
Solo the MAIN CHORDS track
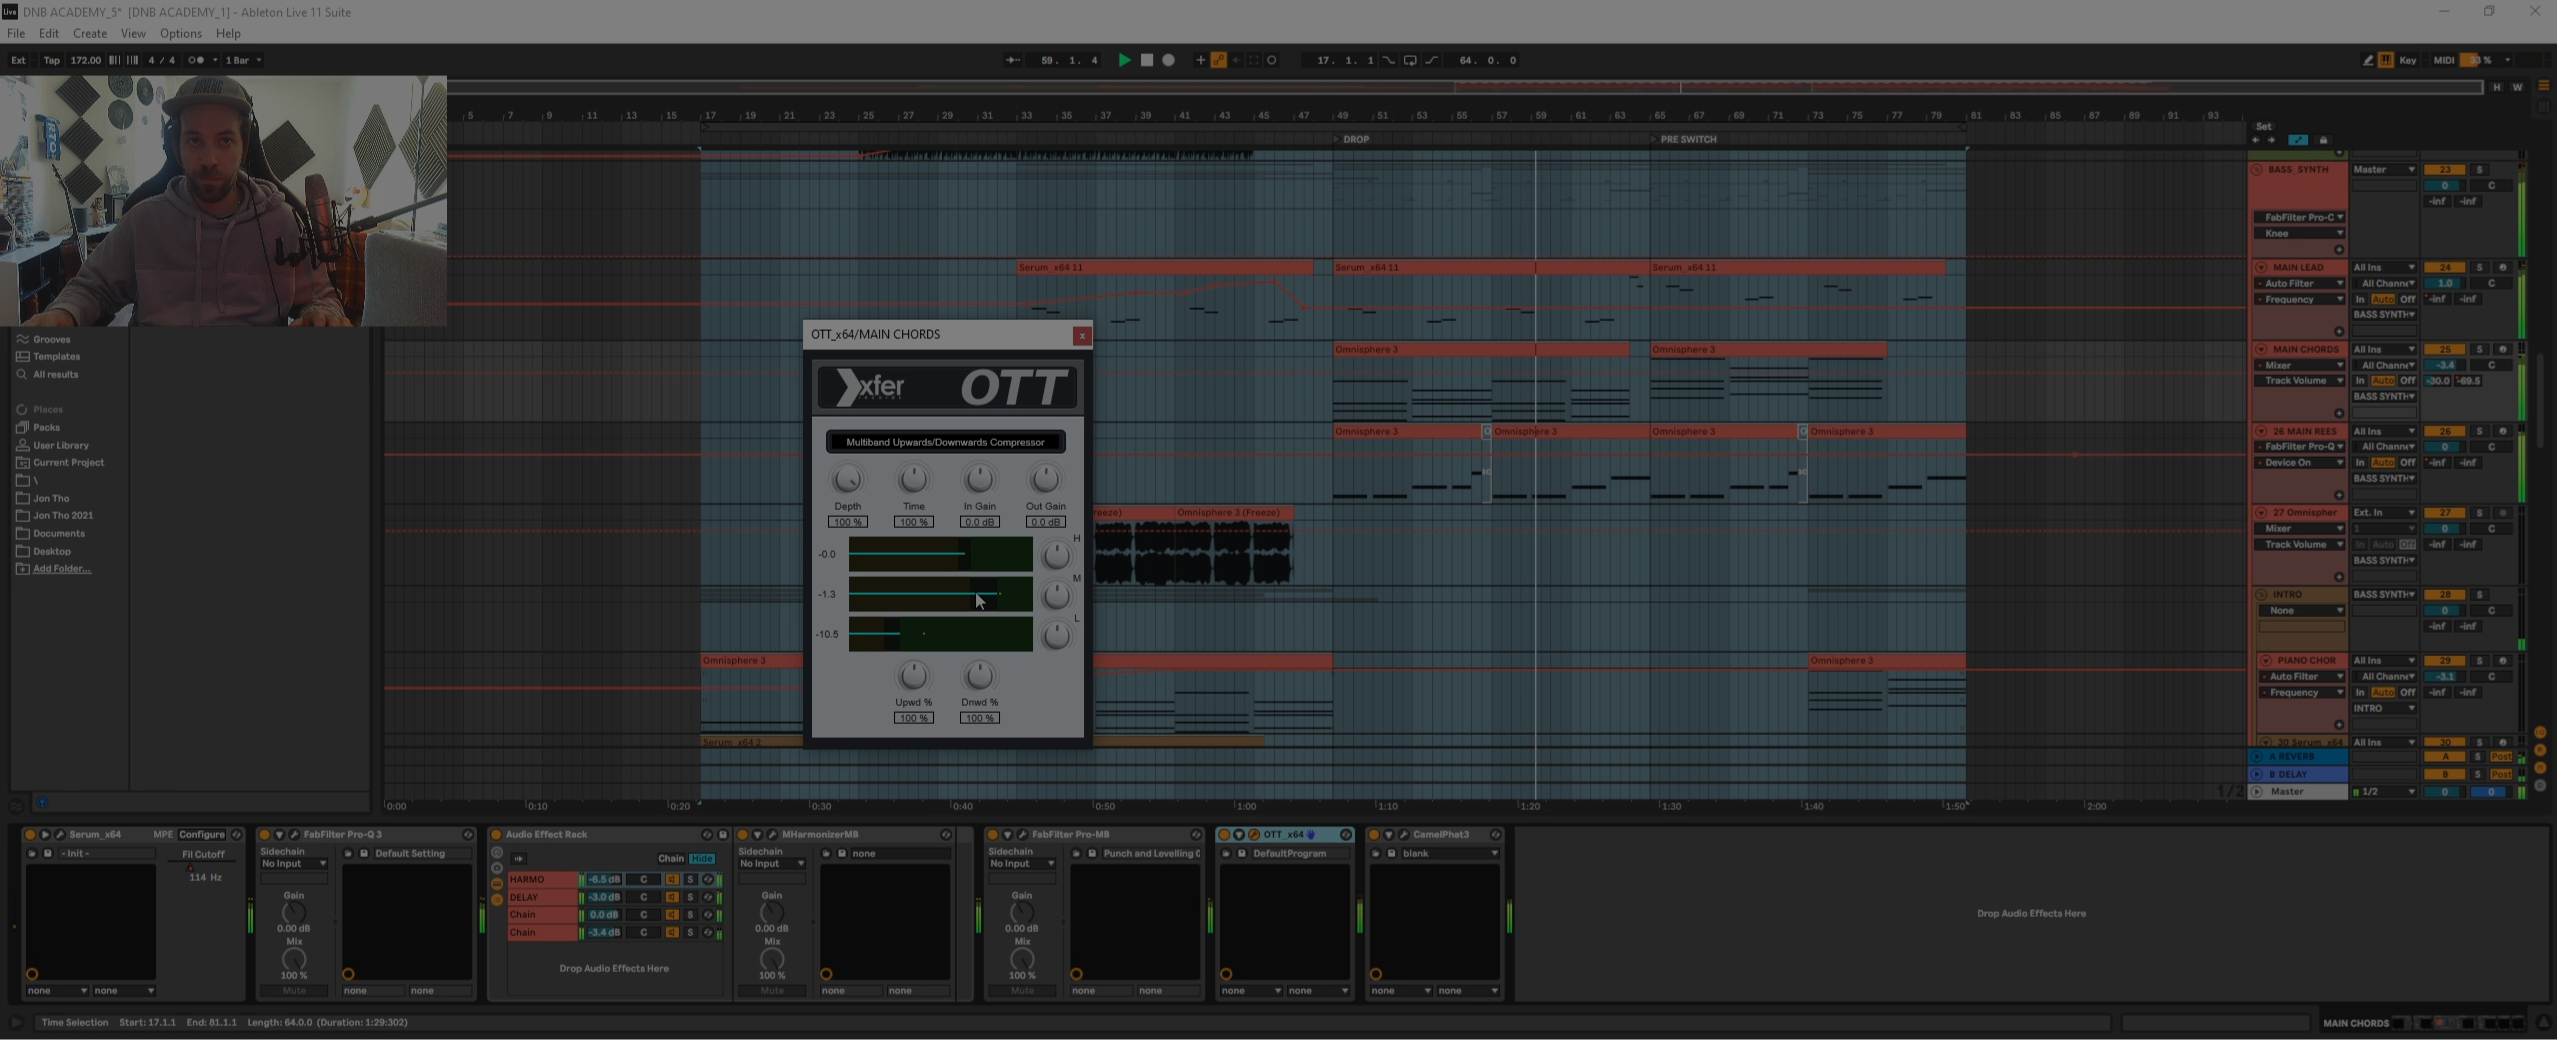pyautogui.click(x=2479, y=350)
